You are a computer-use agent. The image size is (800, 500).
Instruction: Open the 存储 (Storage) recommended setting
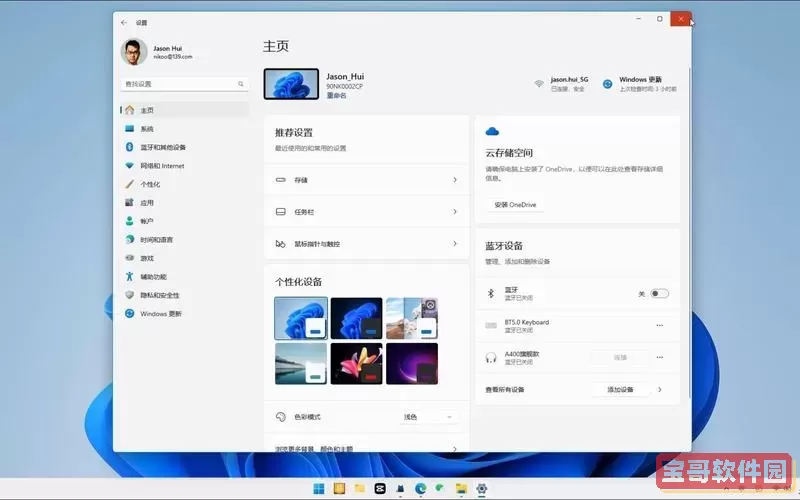(366, 180)
